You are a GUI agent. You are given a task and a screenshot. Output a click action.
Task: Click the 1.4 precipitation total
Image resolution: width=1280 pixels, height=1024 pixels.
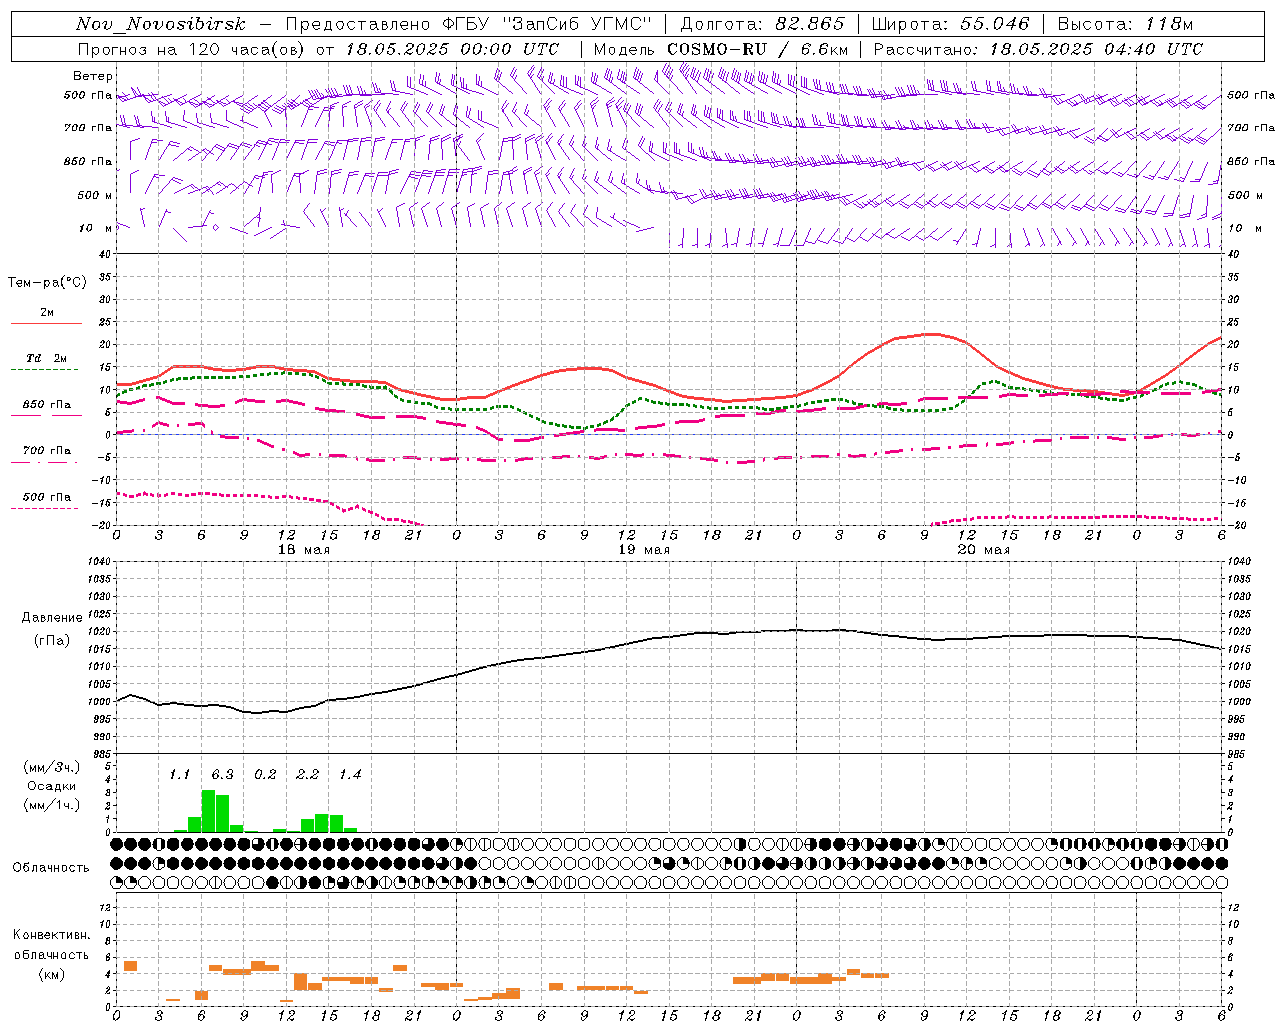350,775
